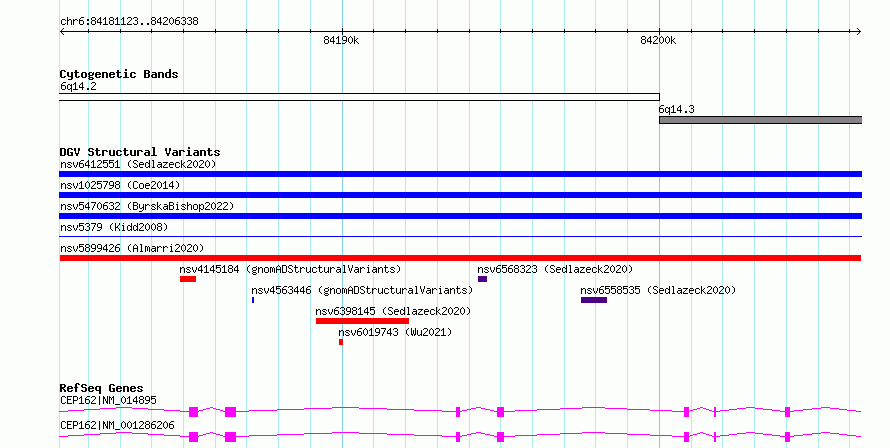Select the white 6q14.2 cytoband bar
The image size is (890, 448).
[359, 97]
